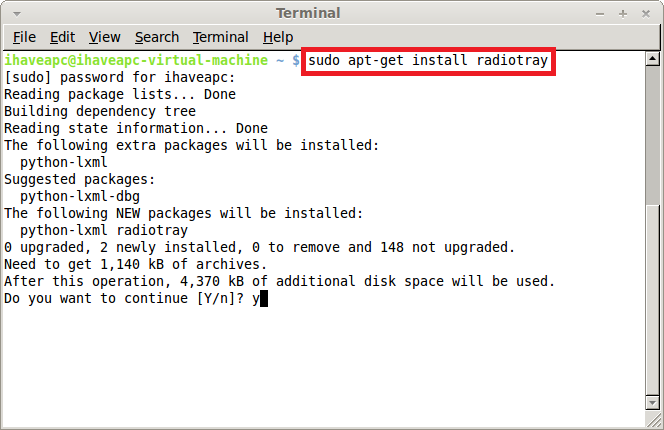The height and width of the screenshot is (430, 664).
Task: Click the black terminal cursor block
Action: (264, 299)
